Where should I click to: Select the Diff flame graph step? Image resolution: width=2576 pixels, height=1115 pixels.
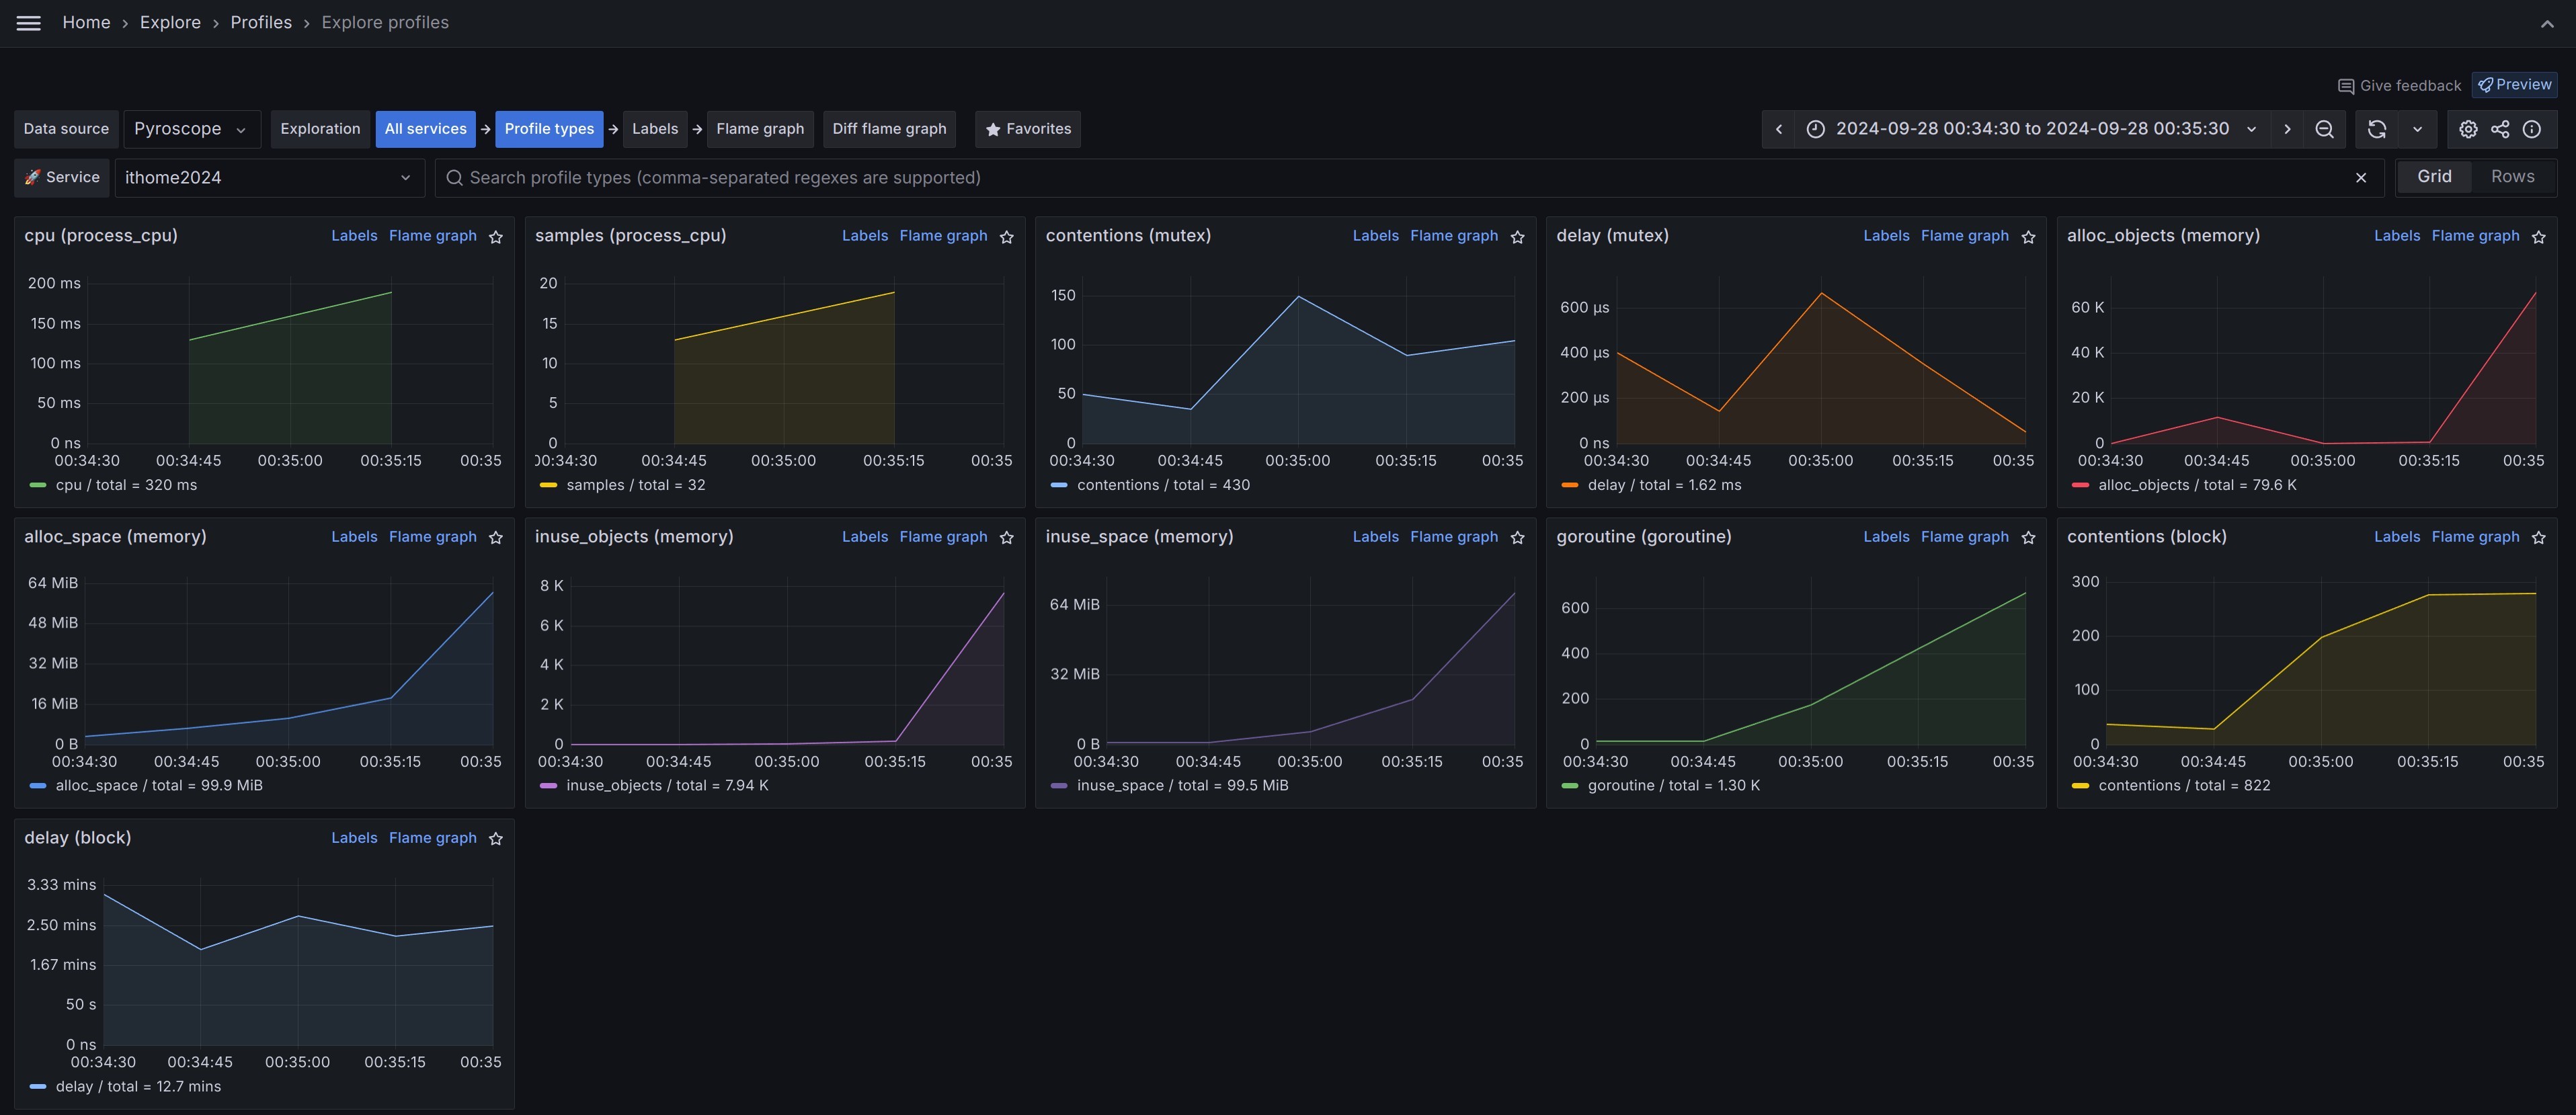click(x=888, y=129)
